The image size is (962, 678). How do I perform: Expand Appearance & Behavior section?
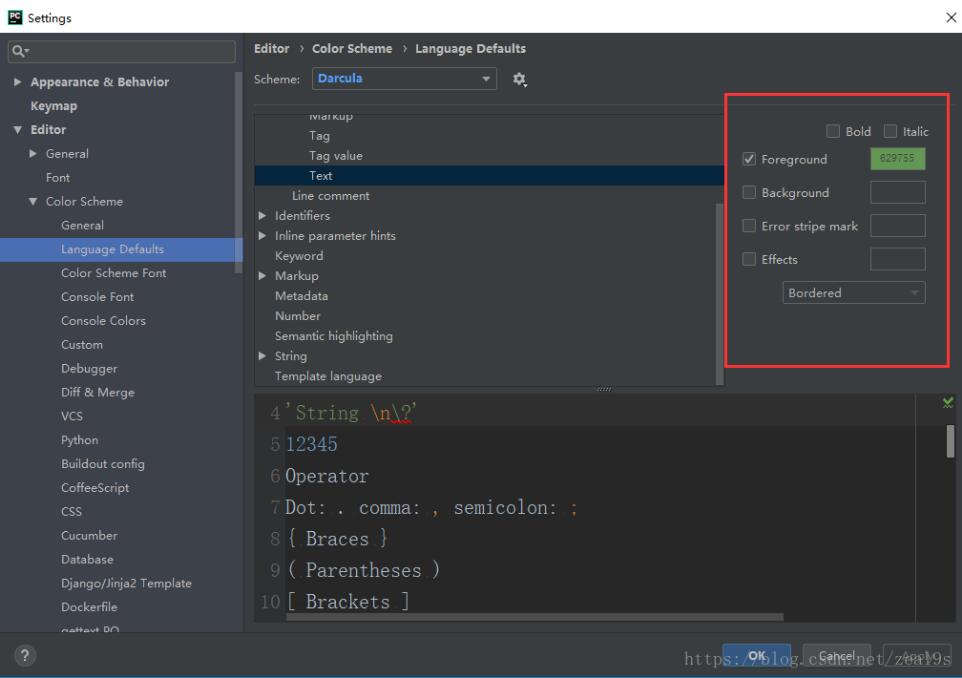tap(17, 82)
